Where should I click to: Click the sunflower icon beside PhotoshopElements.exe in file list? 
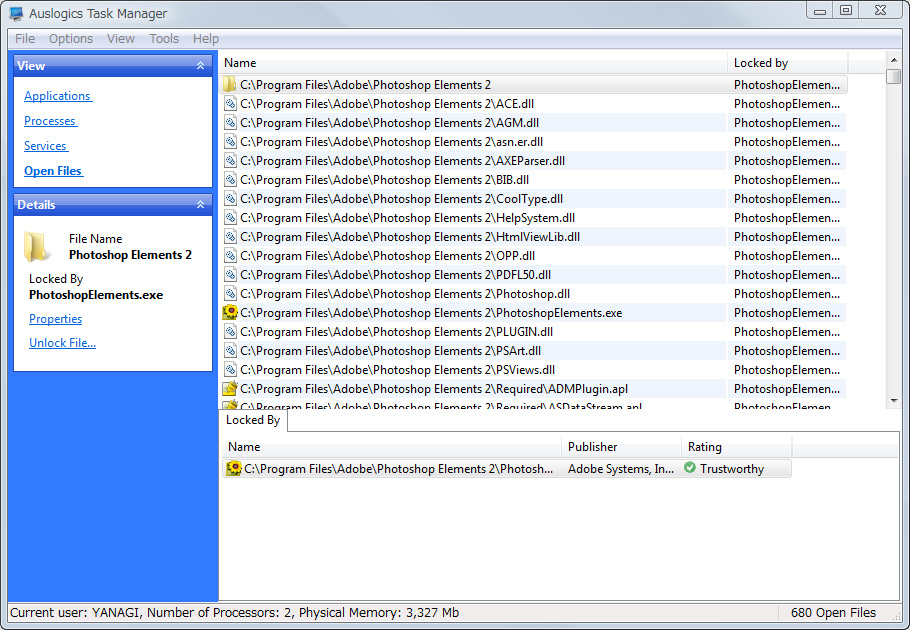tap(230, 313)
